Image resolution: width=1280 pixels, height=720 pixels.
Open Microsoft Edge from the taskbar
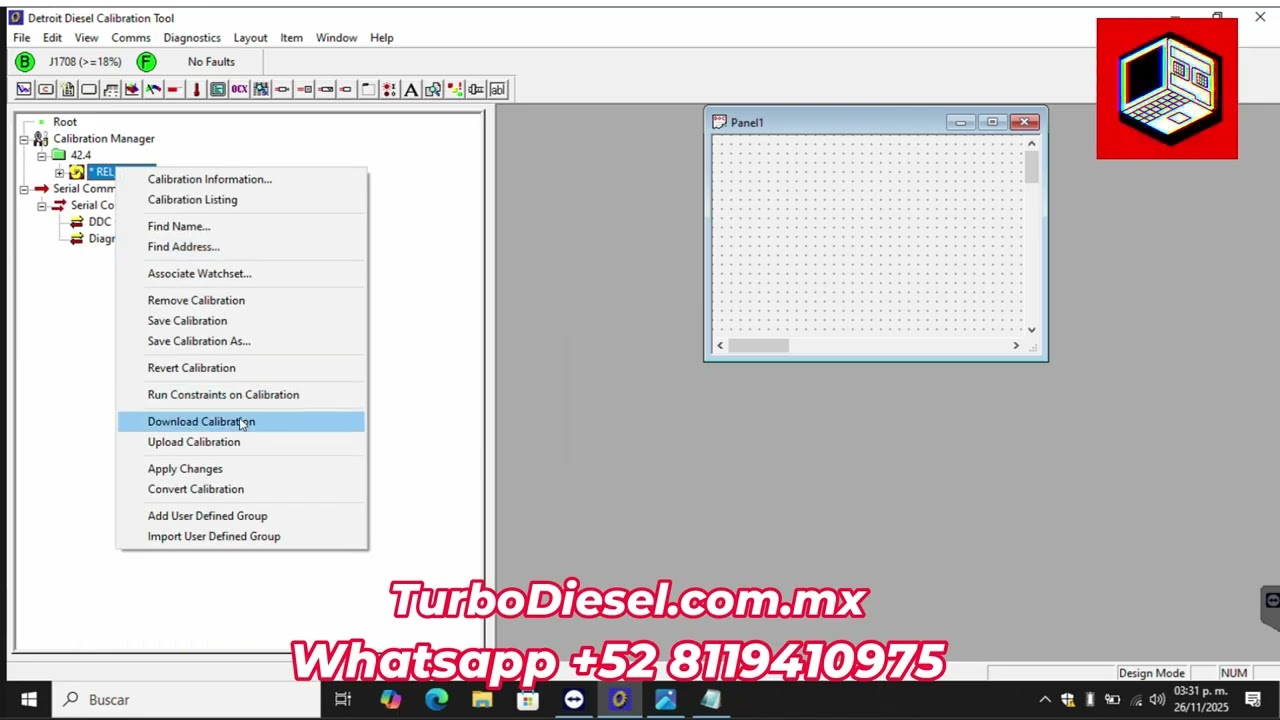coord(436,700)
